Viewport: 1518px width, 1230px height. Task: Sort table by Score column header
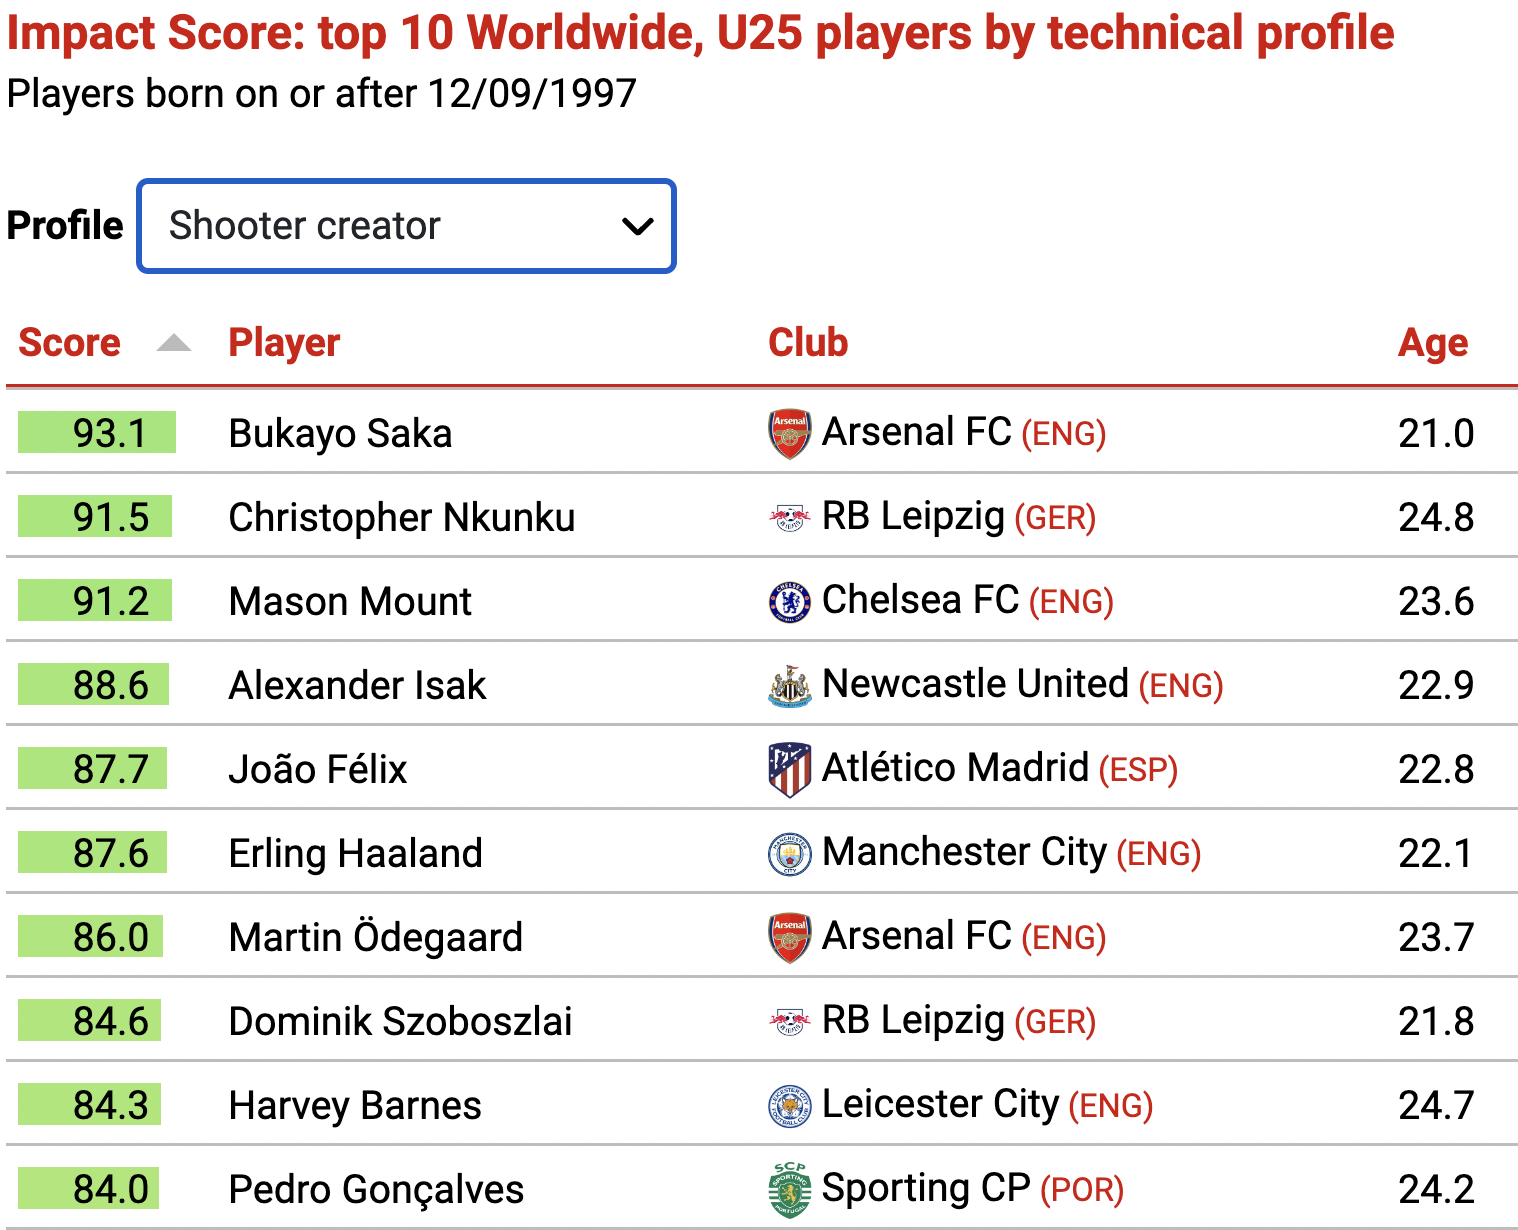click(x=70, y=343)
